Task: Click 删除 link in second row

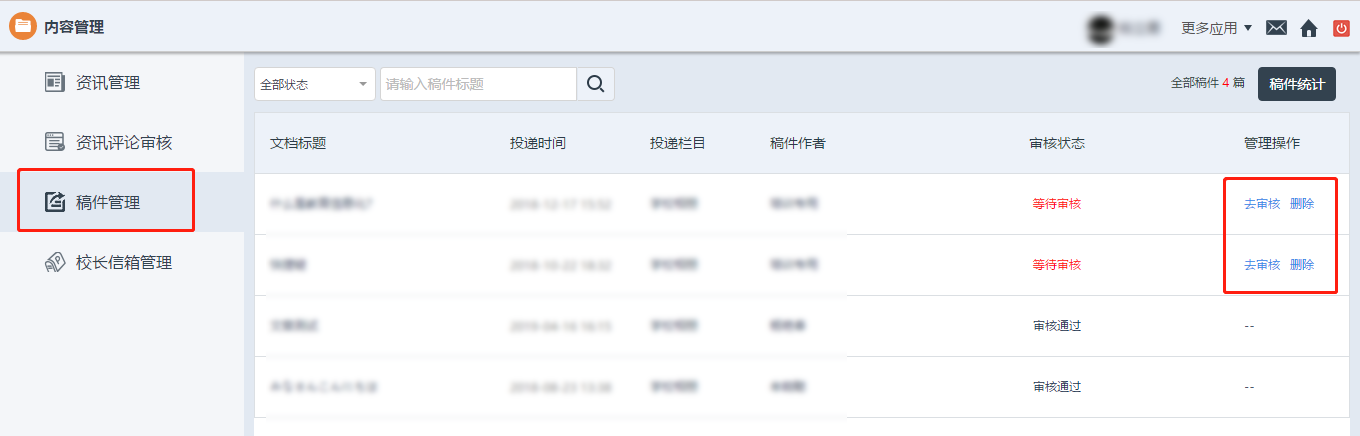Action: point(1302,265)
